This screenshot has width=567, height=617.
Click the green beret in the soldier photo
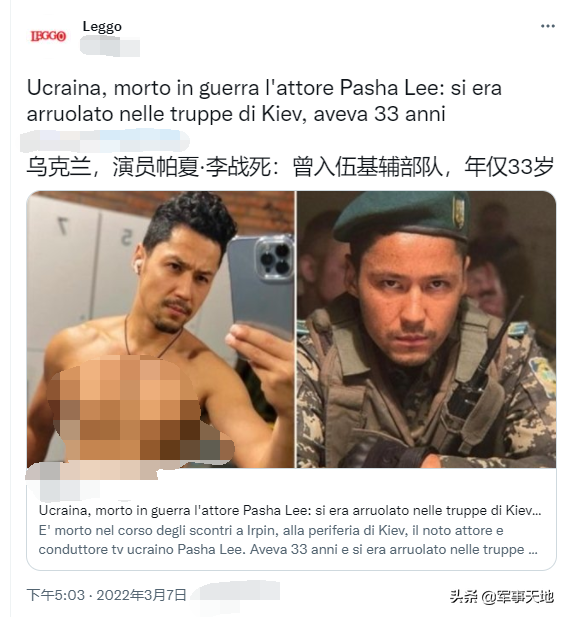(401, 215)
